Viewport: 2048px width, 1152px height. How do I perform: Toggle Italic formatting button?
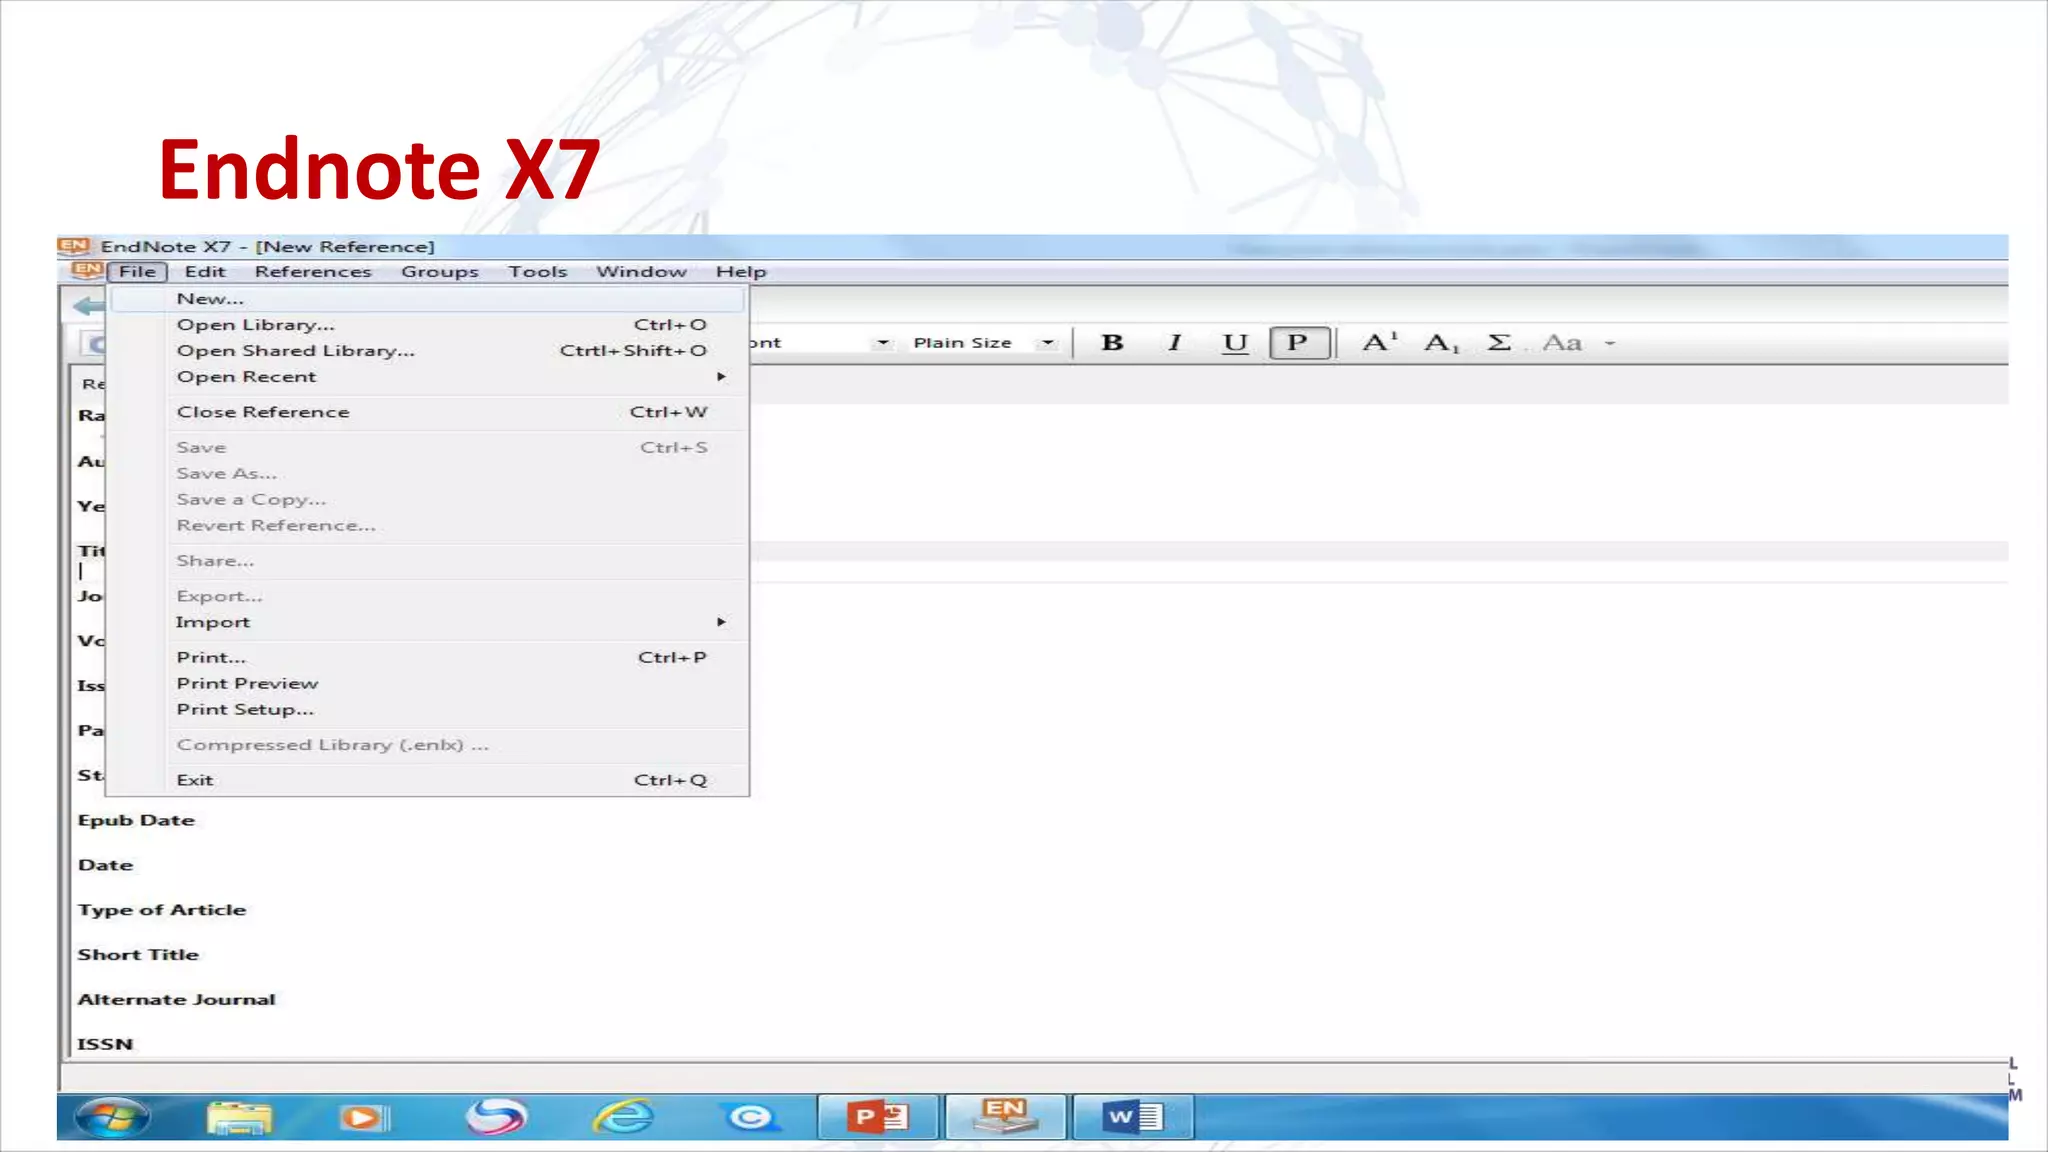tap(1174, 343)
